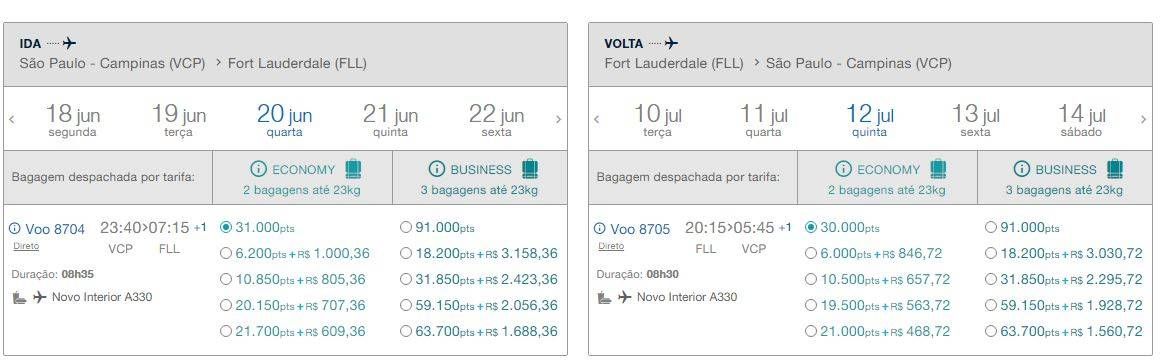Select the 18 jun segunda date

[x=72, y=121]
